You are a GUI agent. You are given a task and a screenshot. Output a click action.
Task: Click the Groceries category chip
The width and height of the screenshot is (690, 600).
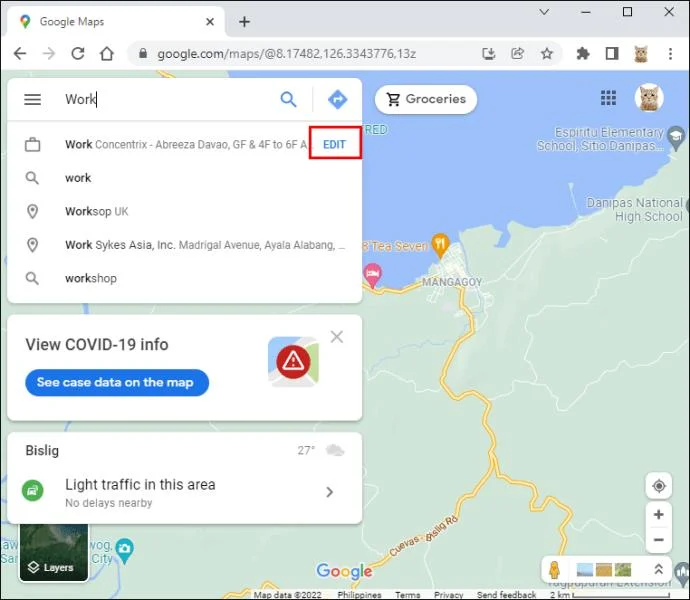[x=426, y=99]
